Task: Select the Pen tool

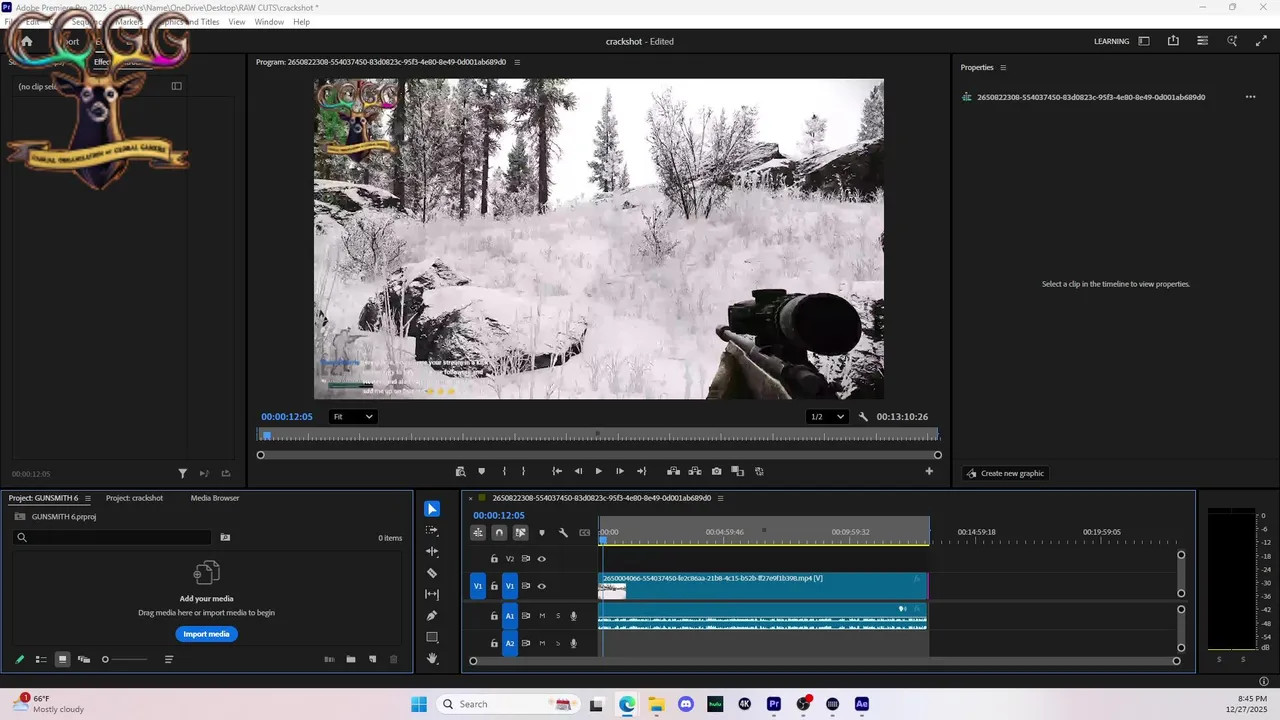Action: point(432,615)
